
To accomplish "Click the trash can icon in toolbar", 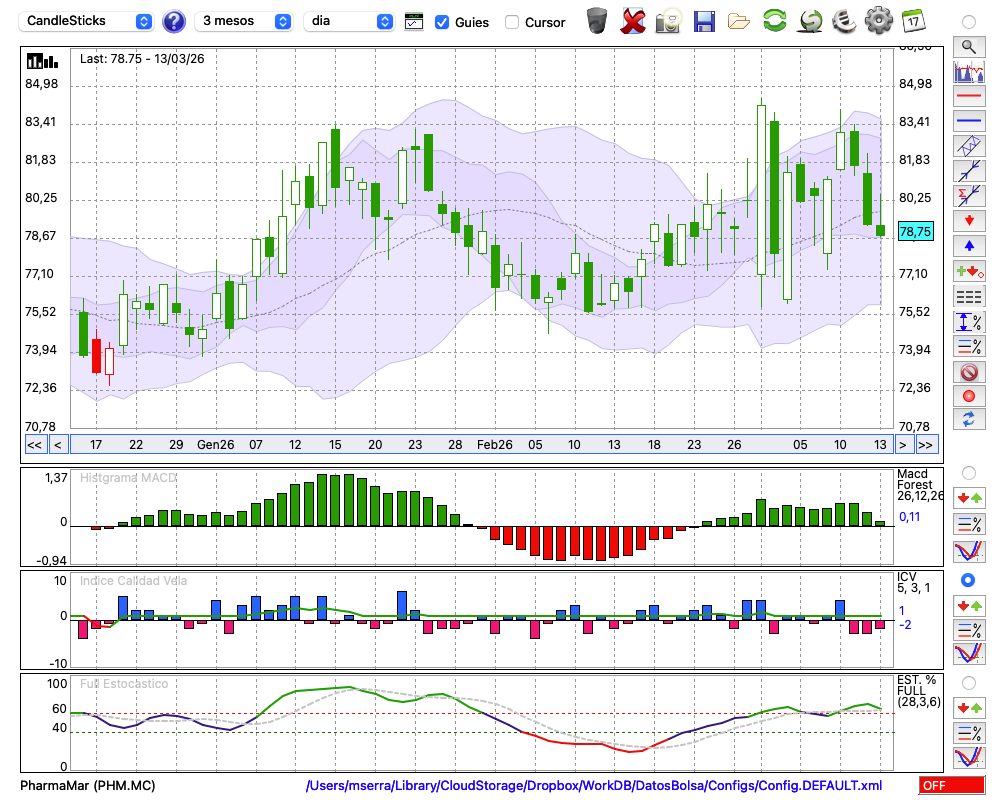I will click(597, 20).
